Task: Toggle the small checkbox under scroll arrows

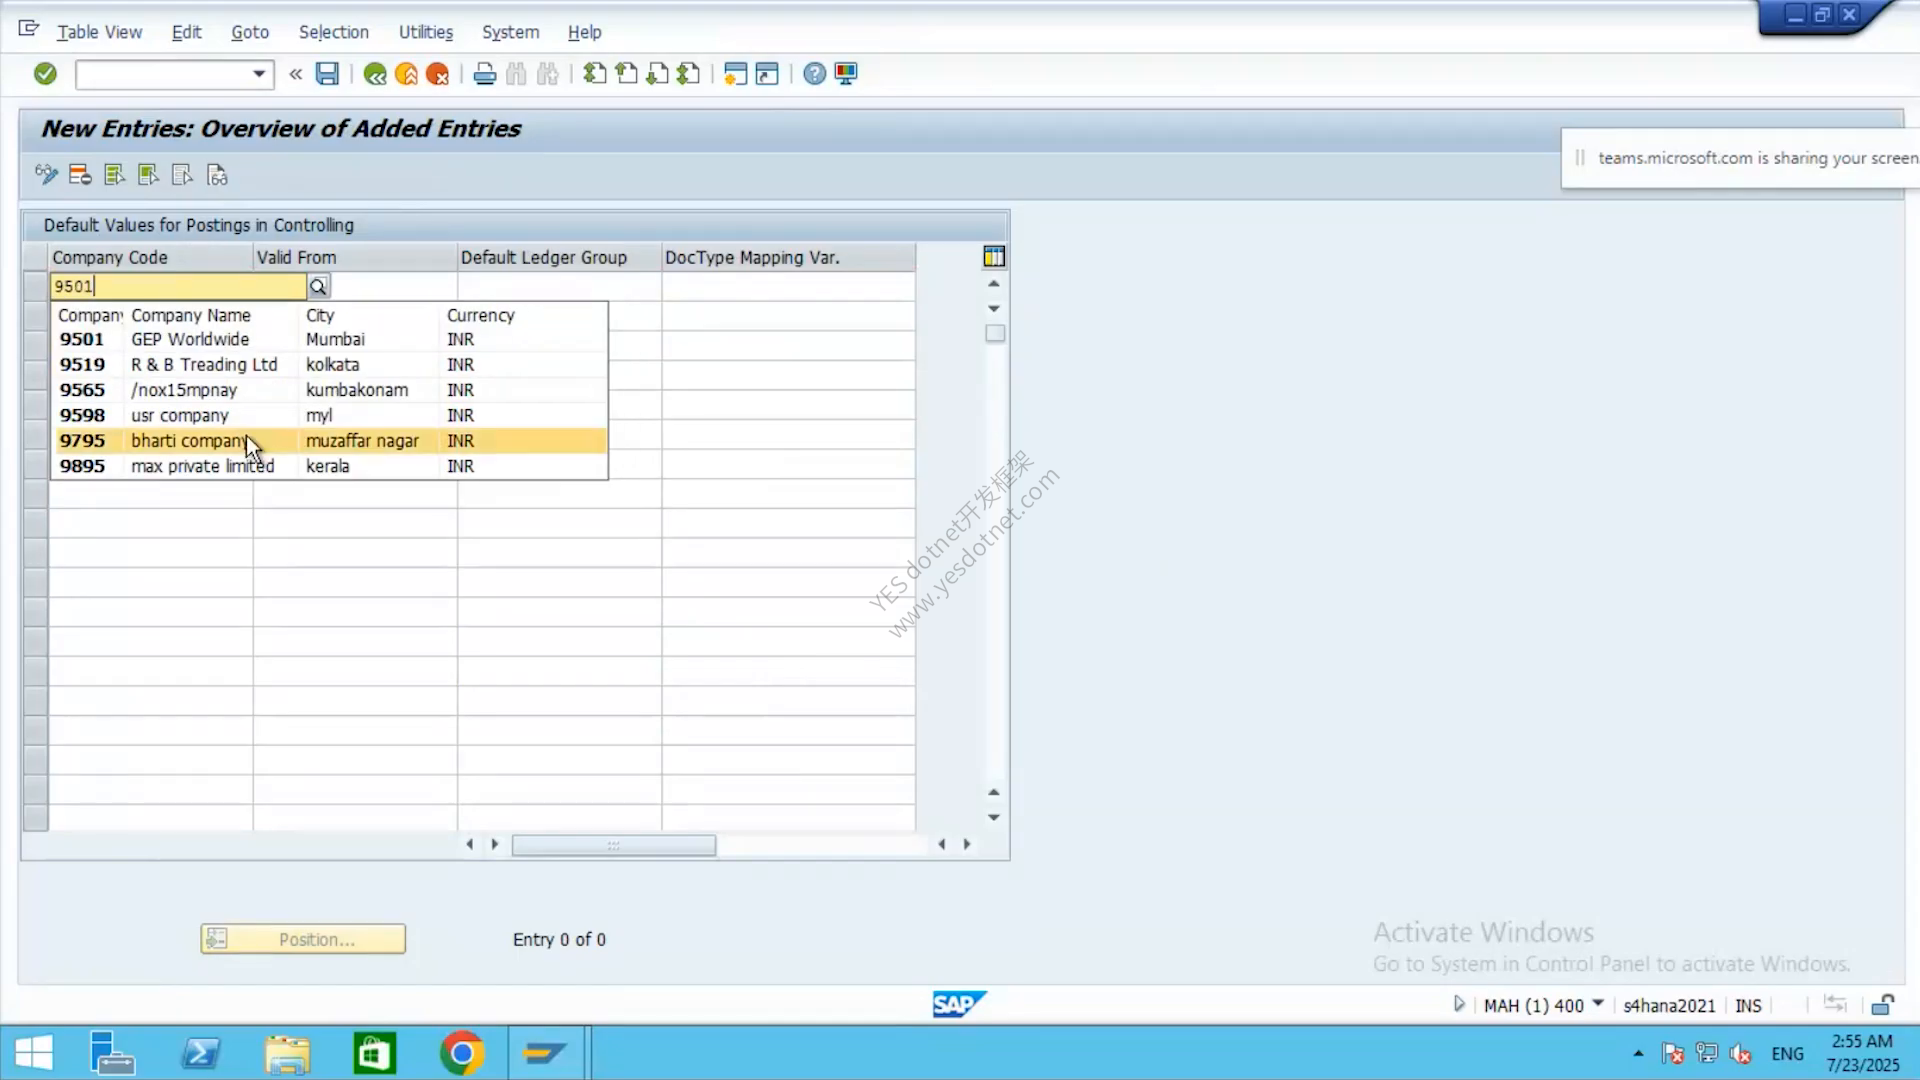Action: pyautogui.click(x=995, y=334)
